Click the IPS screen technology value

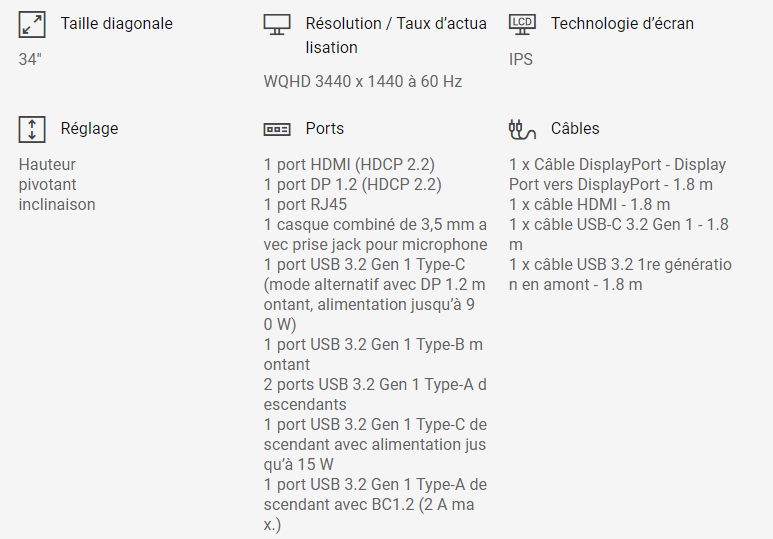(x=521, y=59)
